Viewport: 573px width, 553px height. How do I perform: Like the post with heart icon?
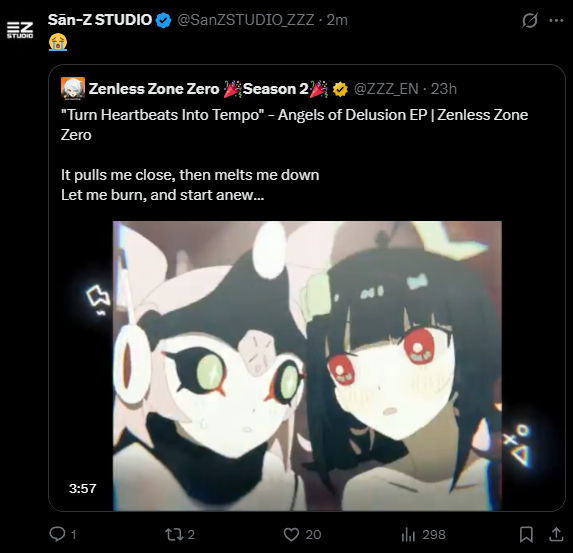pyautogui.click(x=291, y=535)
